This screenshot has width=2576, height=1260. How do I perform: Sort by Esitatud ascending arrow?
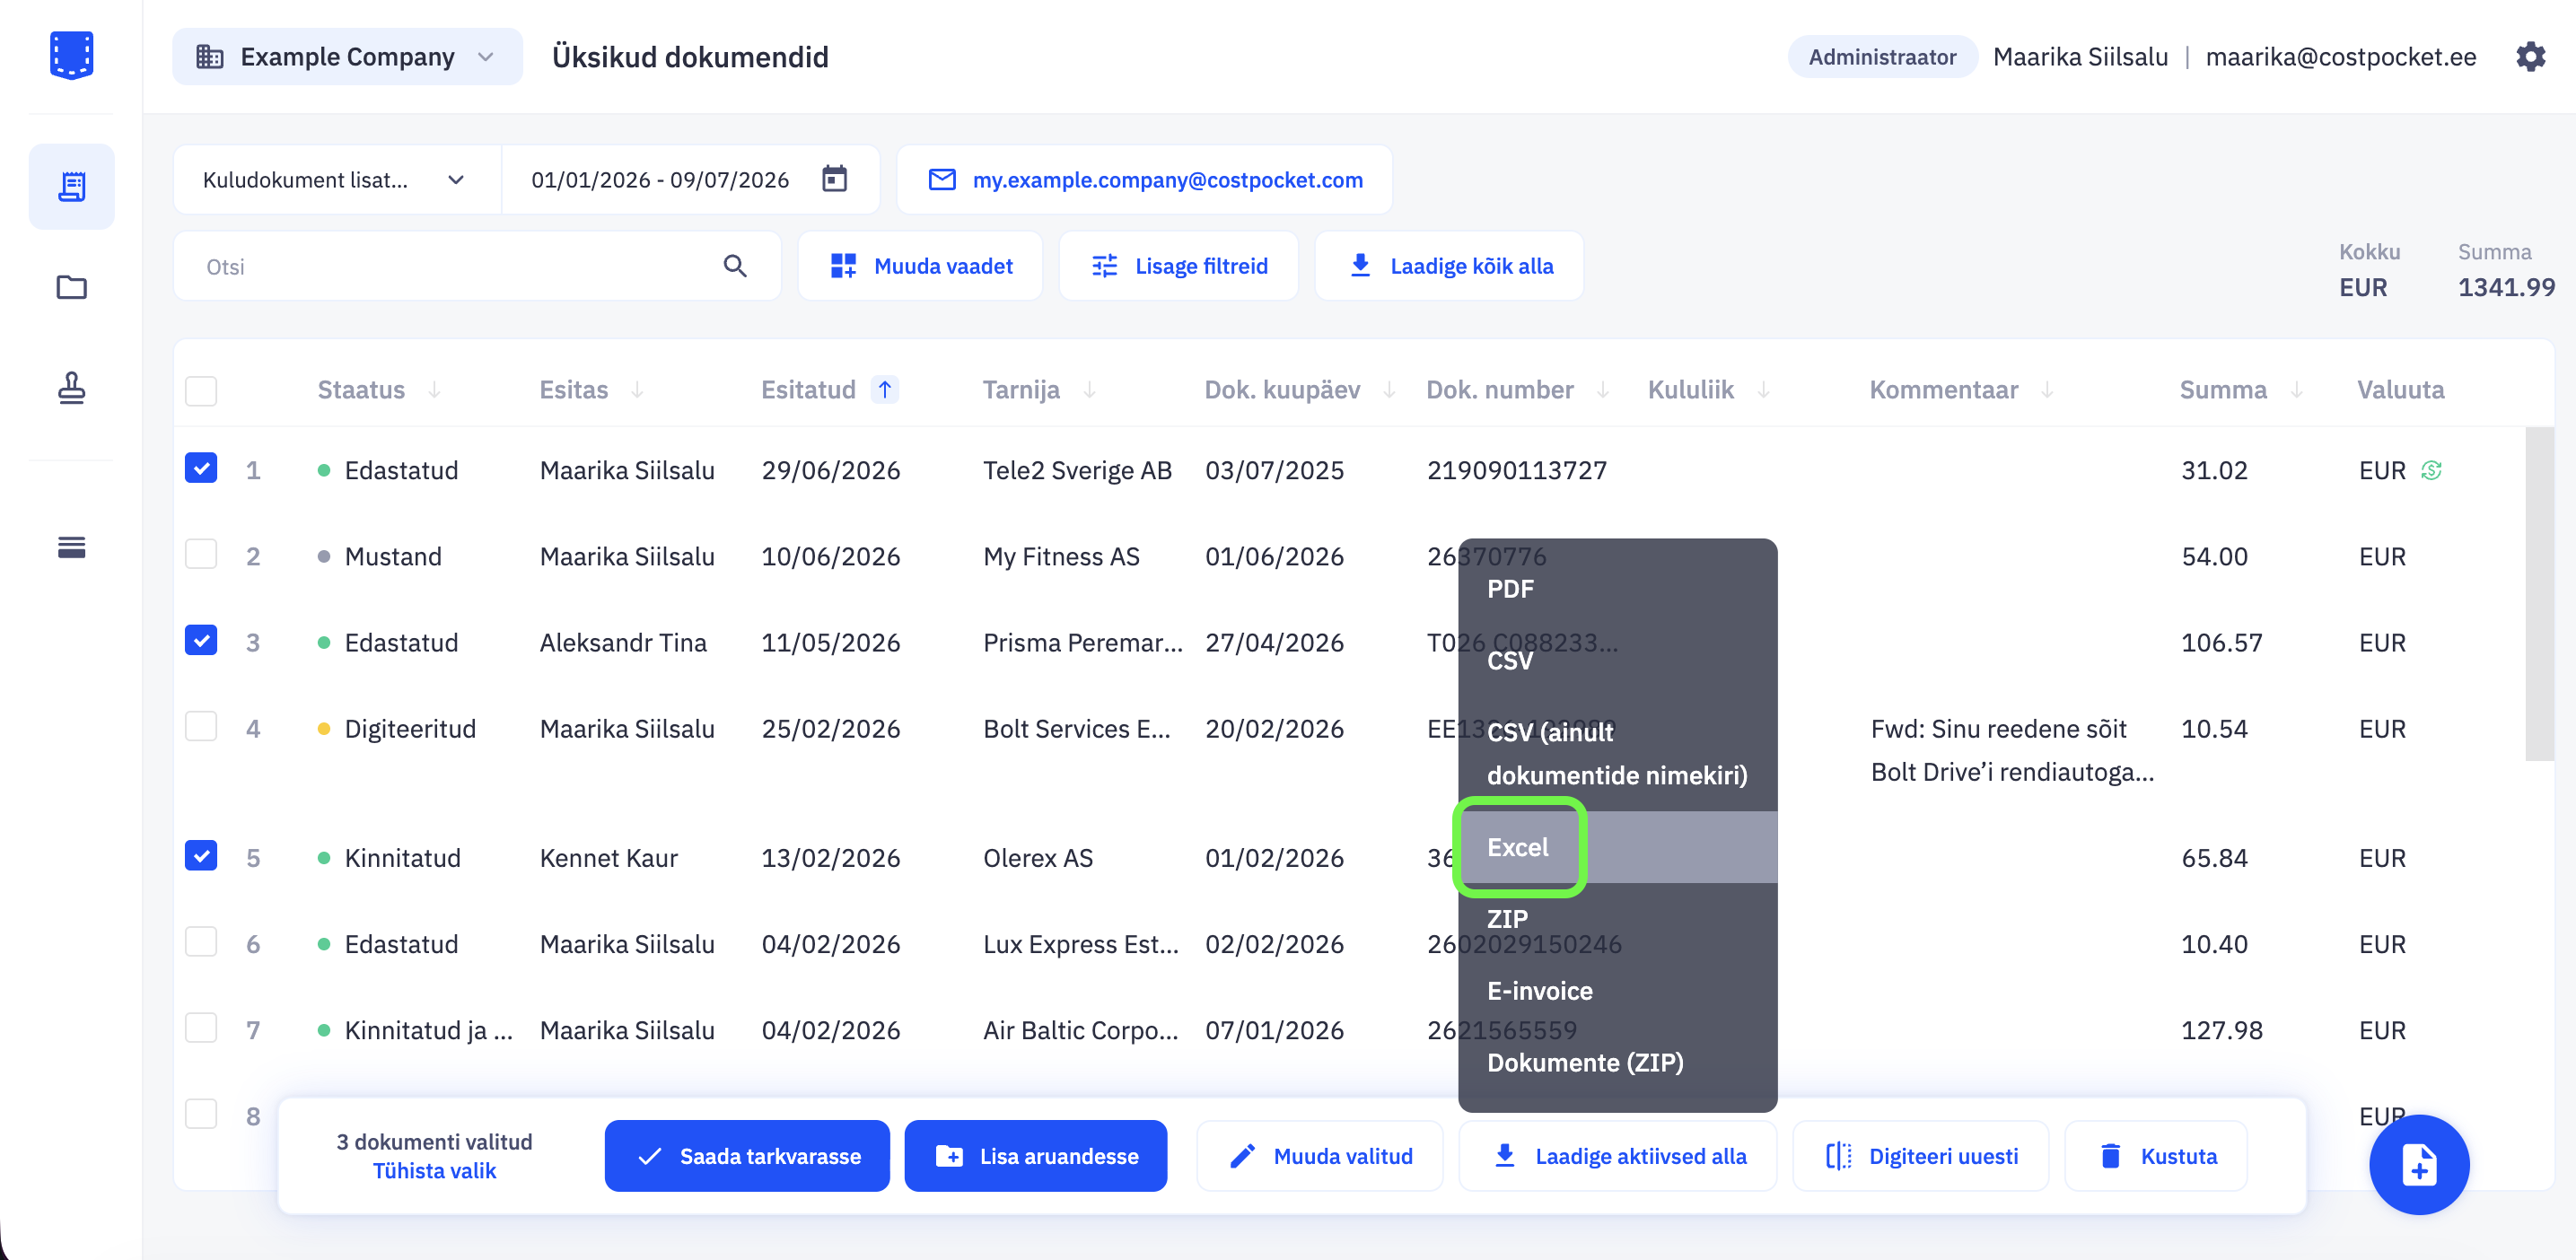pos(885,389)
